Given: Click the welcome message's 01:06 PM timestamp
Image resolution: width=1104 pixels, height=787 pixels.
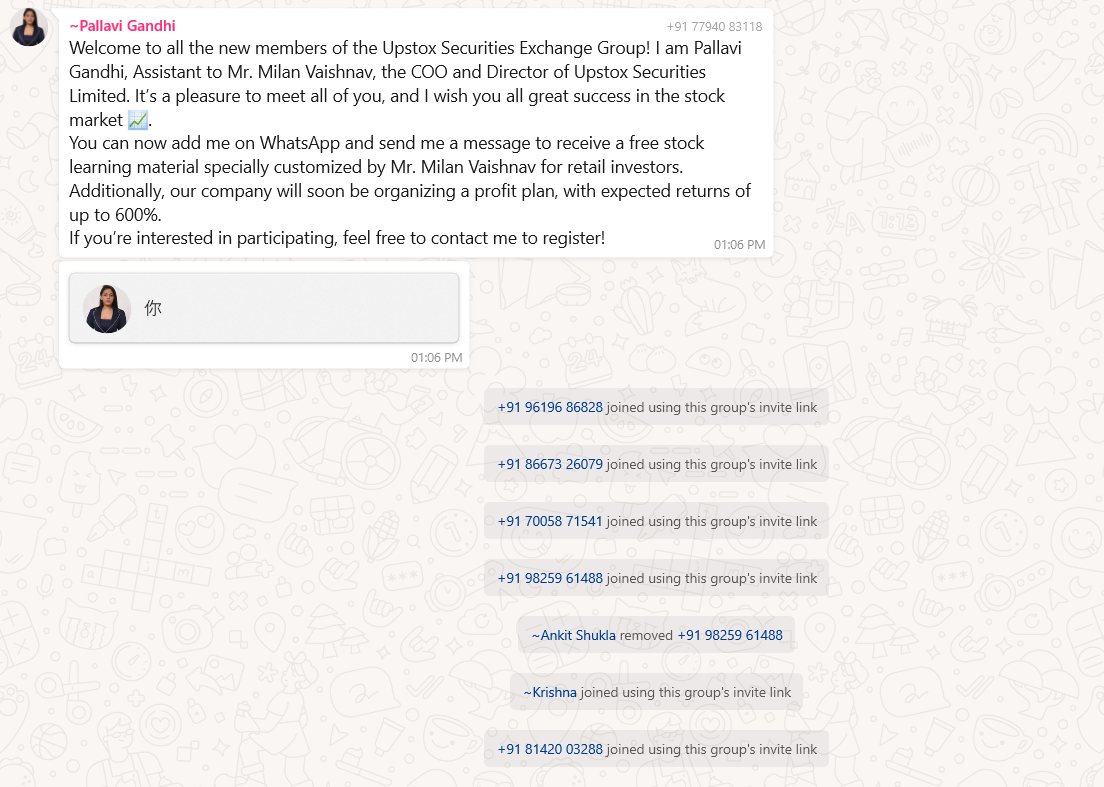Looking at the screenshot, I should pyautogui.click(x=739, y=245).
